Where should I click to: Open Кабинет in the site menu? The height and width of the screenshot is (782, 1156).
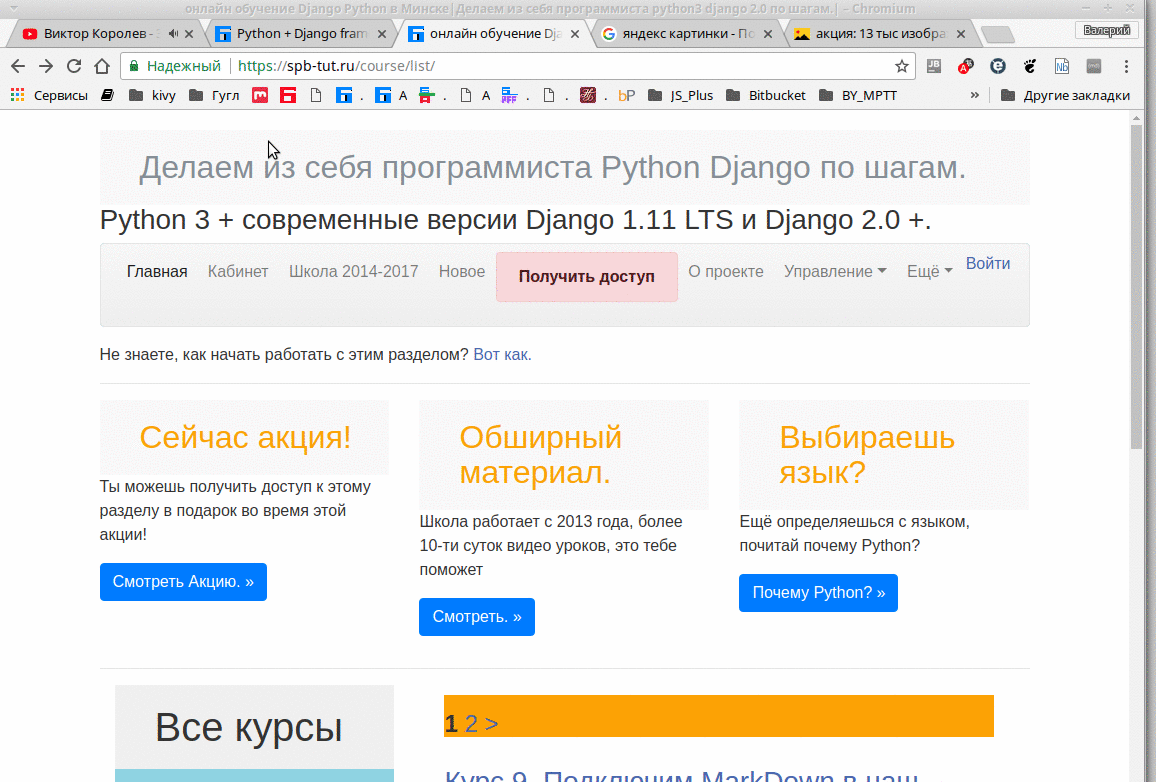pyautogui.click(x=238, y=271)
